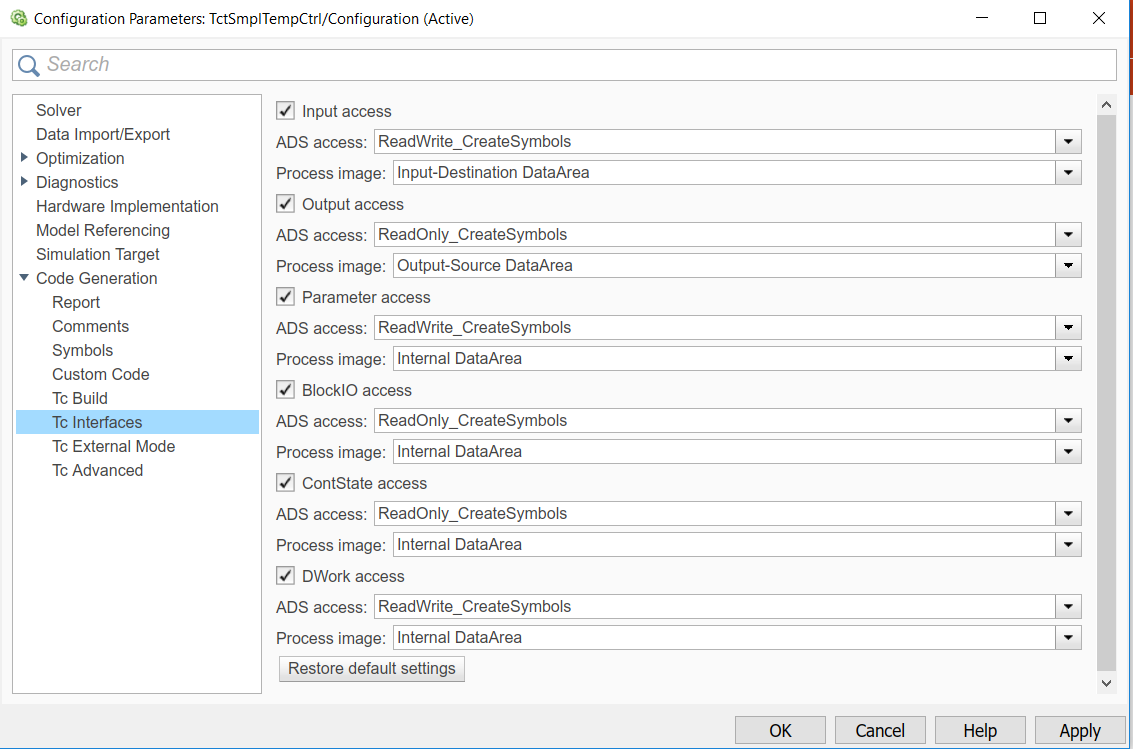This screenshot has height=749, width=1133.
Task: Toggle the BlockIO access checkbox
Action: pyautogui.click(x=285, y=390)
